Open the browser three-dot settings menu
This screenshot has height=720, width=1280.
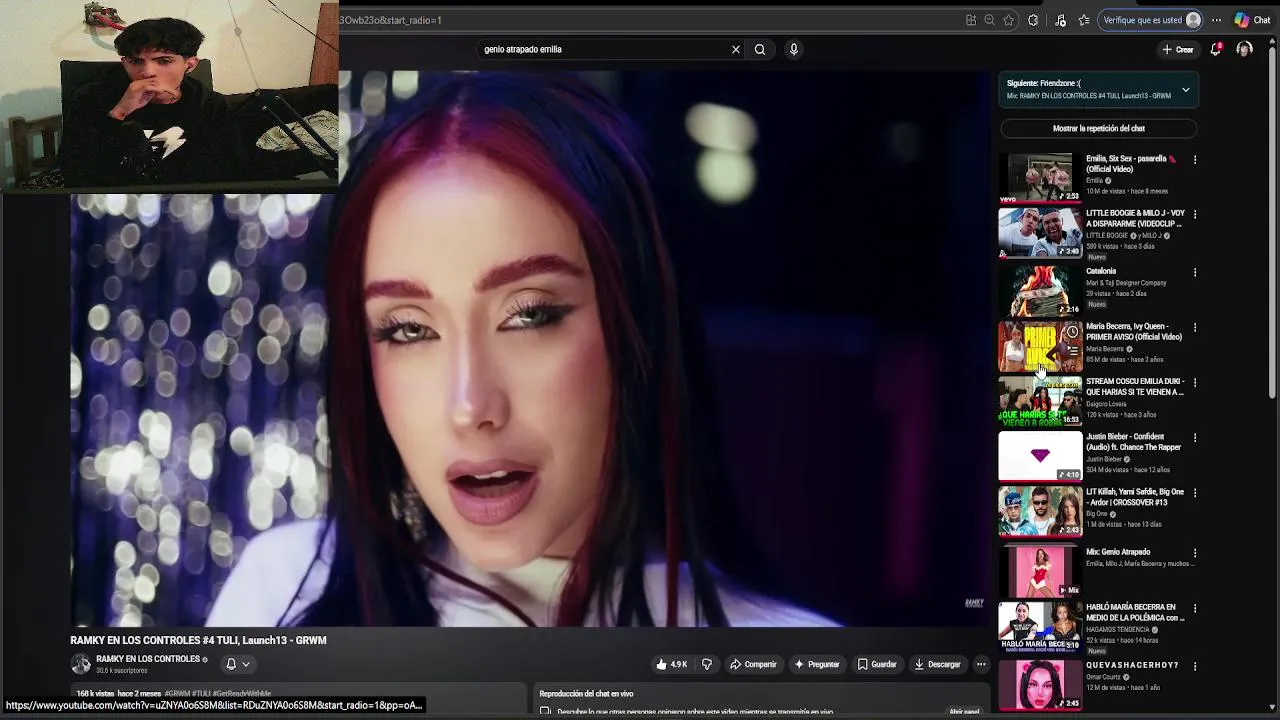click(x=1216, y=20)
